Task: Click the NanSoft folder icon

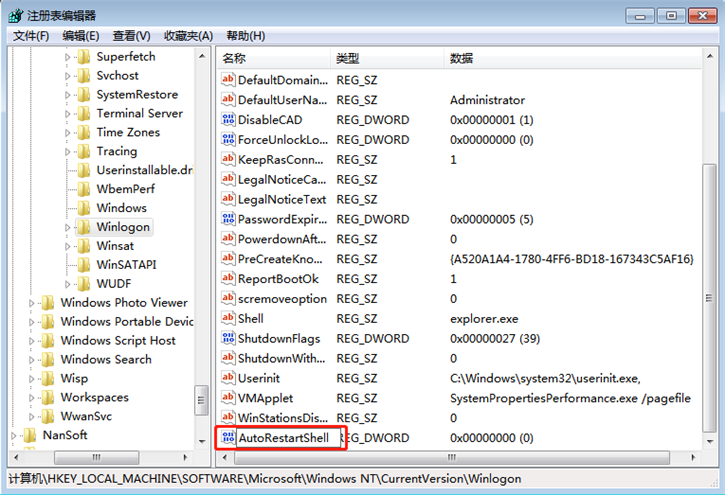Action: click(30, 435)
